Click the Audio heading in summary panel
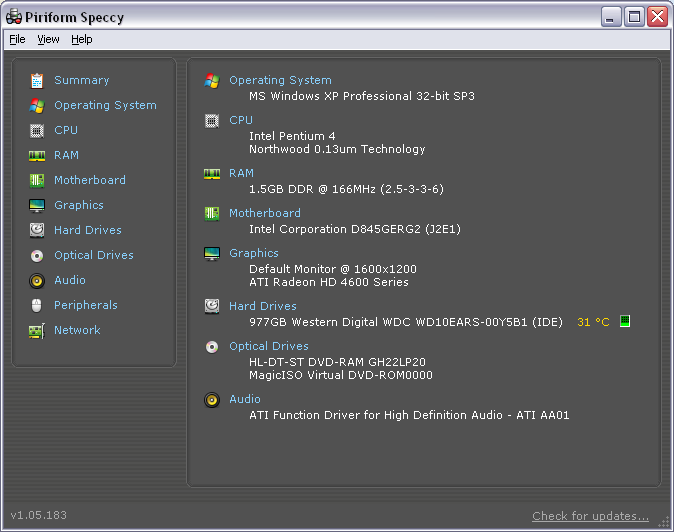 (245, 399)
